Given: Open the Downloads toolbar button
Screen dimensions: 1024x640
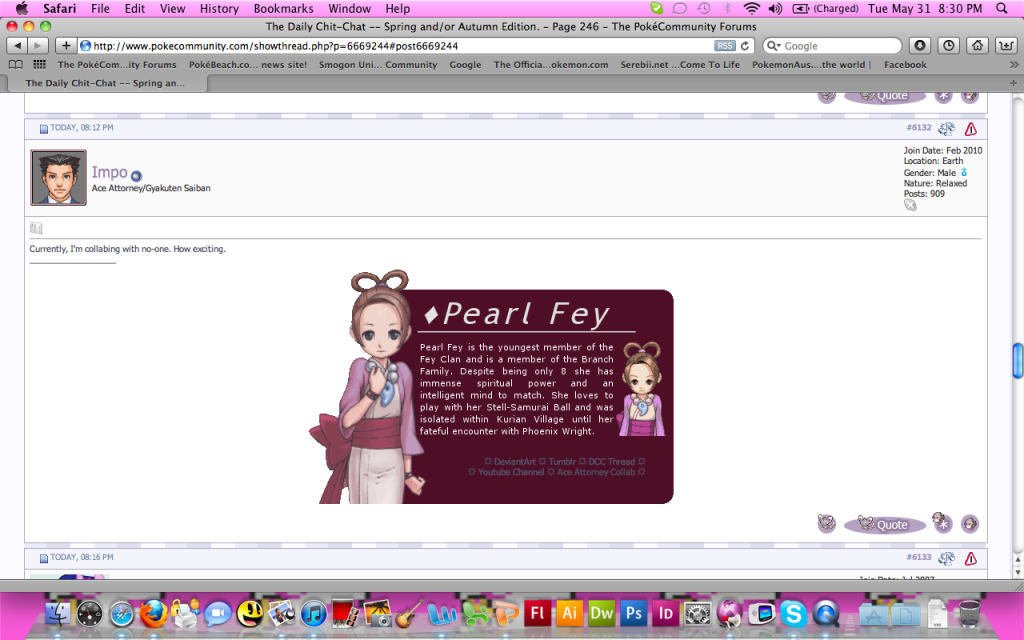Looking at the screenshot, I should 920,46.
